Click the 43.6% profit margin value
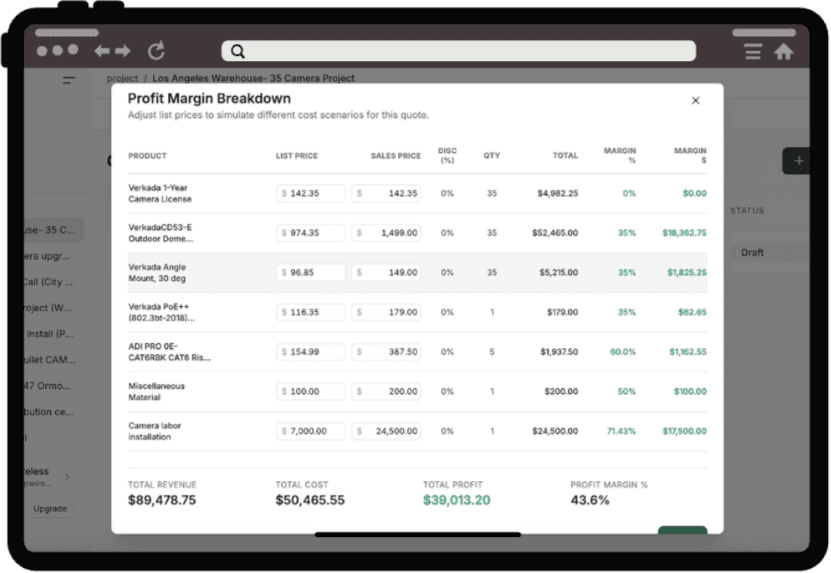The height and width of the screenshot is (573, 831). 590,500
